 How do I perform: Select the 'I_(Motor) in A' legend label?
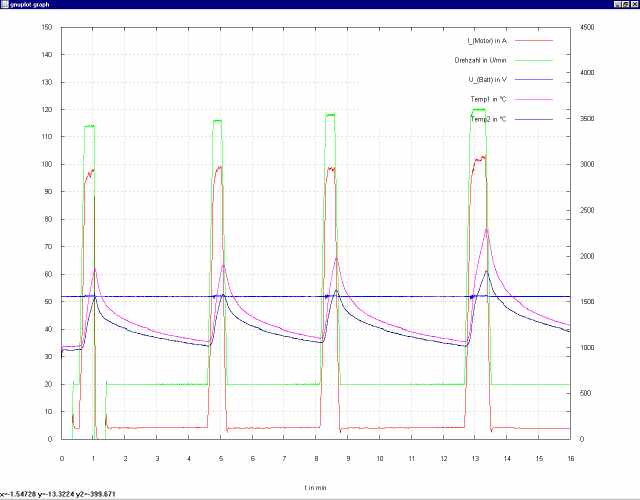pos(487,41)
